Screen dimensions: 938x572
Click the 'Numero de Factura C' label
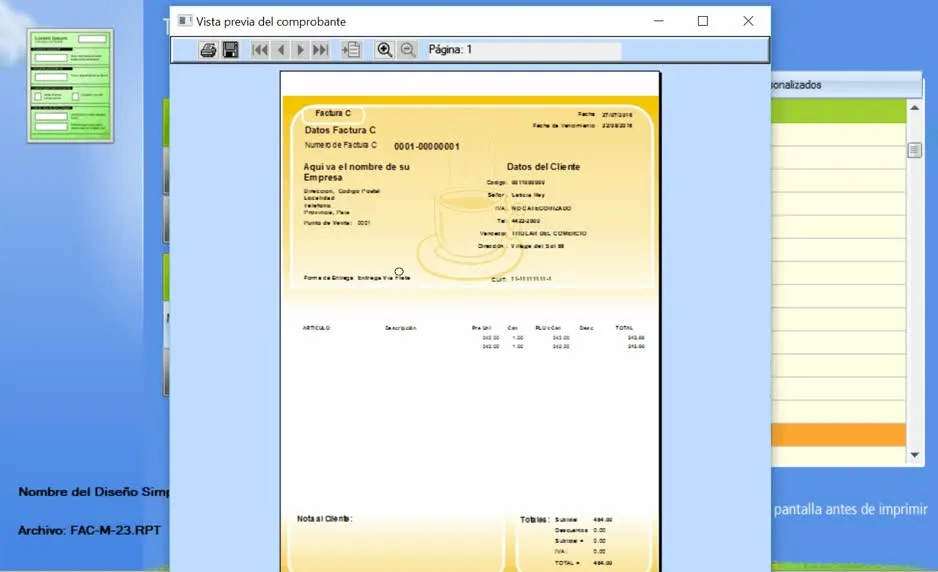[x=340, y=145]
